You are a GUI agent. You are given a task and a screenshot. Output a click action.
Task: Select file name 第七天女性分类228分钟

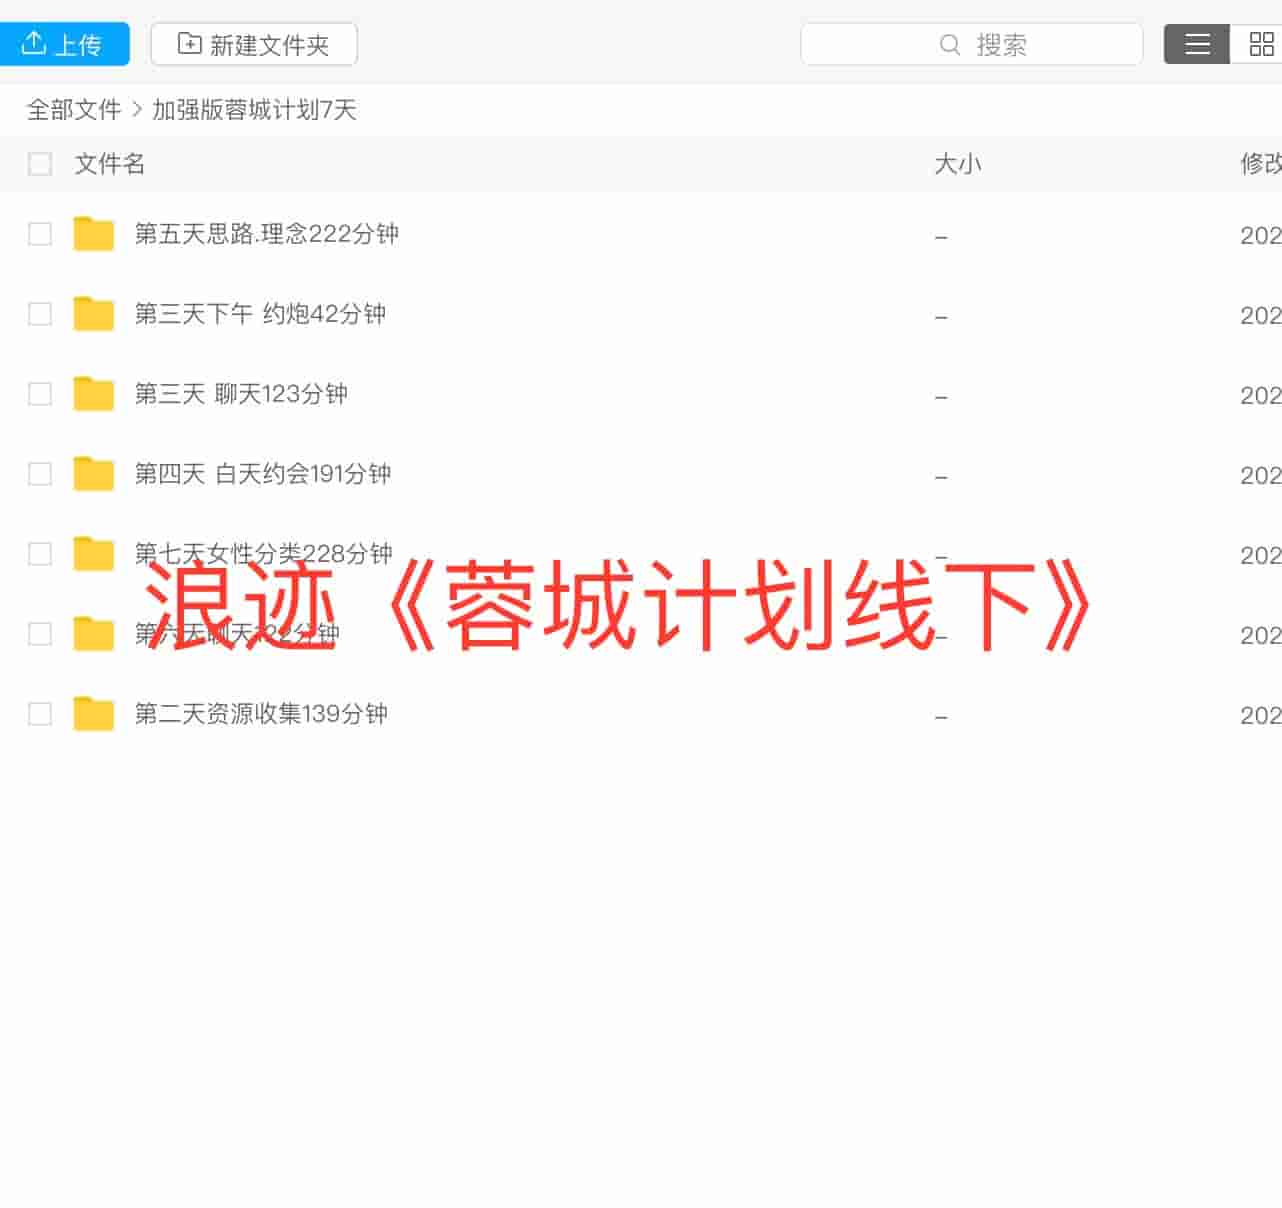point(264,554)
